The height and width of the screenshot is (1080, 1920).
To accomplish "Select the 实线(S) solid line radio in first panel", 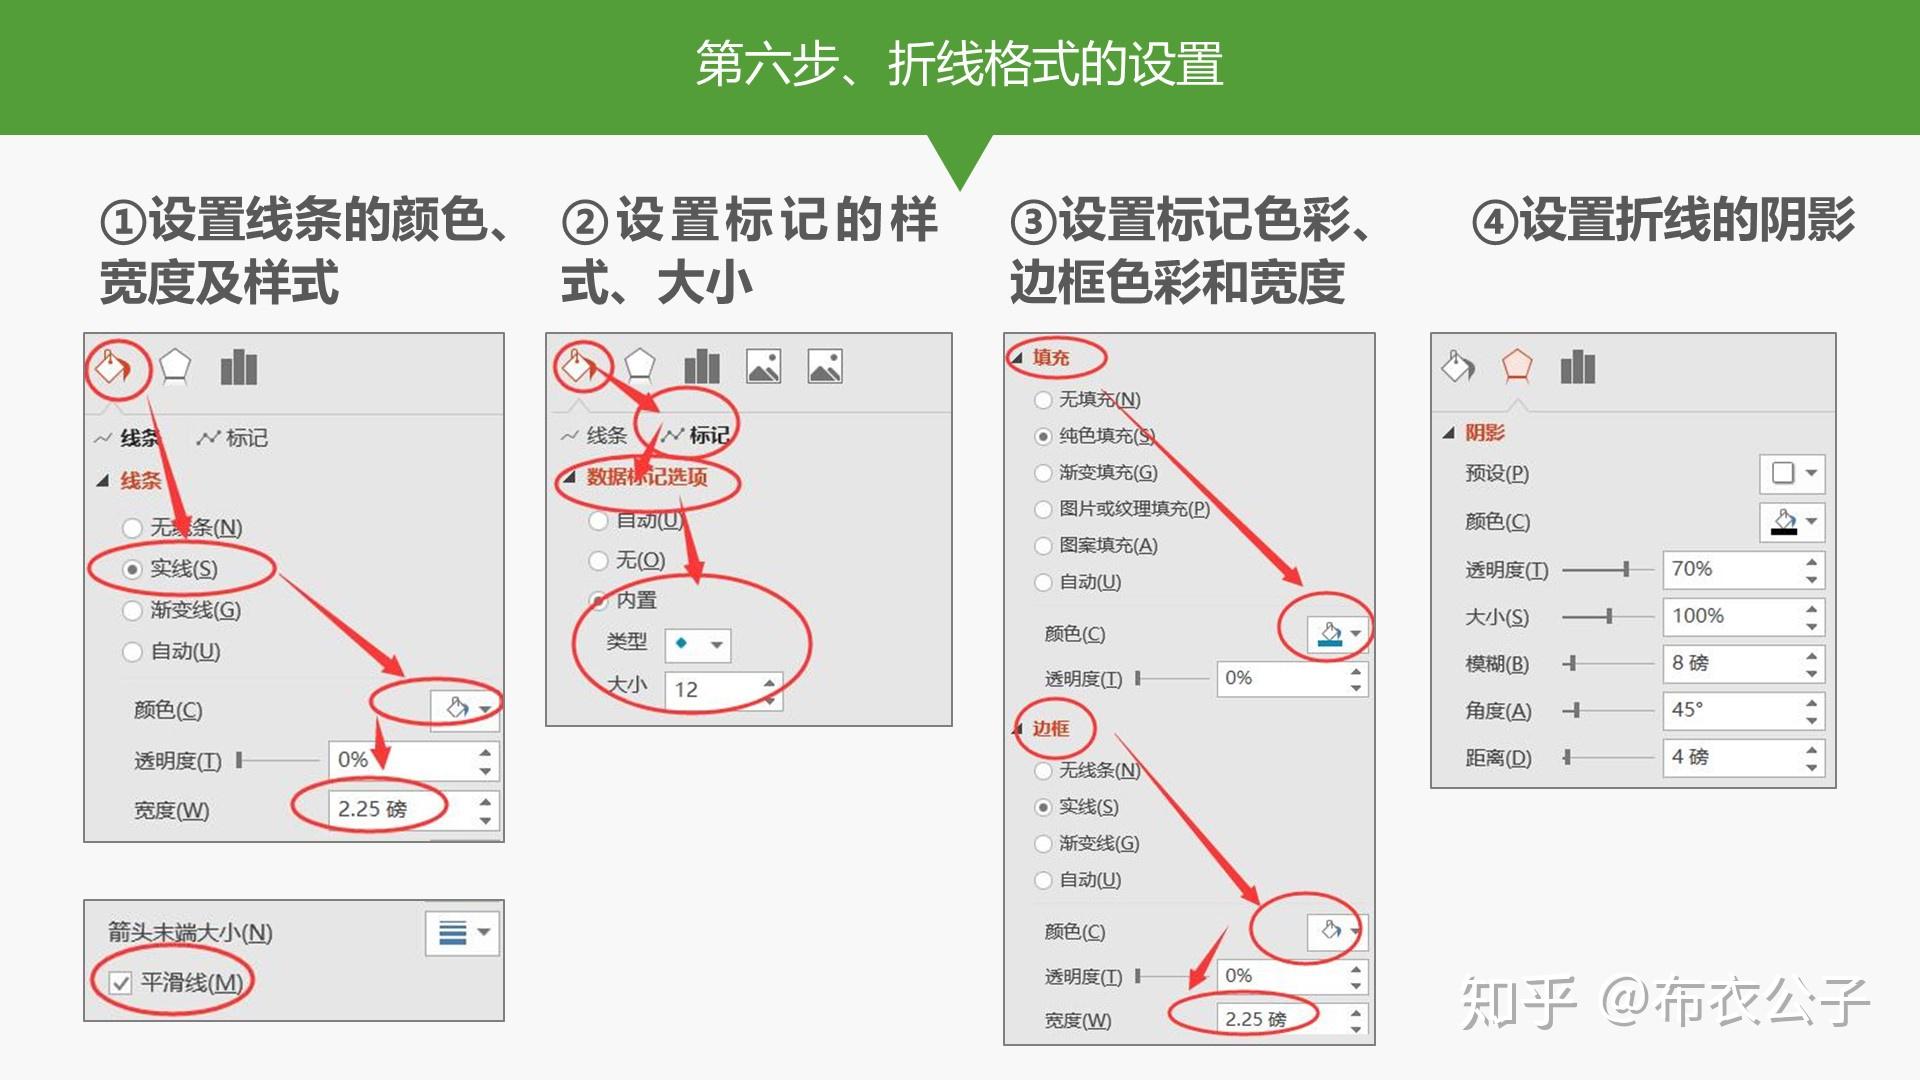I will (132, 569).
